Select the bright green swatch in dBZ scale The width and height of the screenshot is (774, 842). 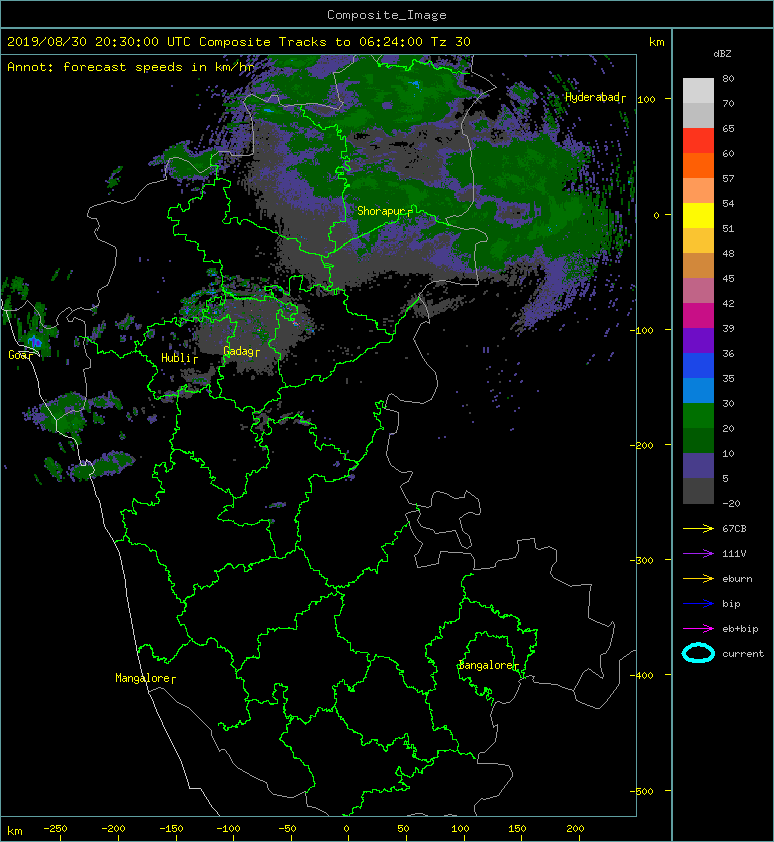pyautogui.click(x=698, y=415)
